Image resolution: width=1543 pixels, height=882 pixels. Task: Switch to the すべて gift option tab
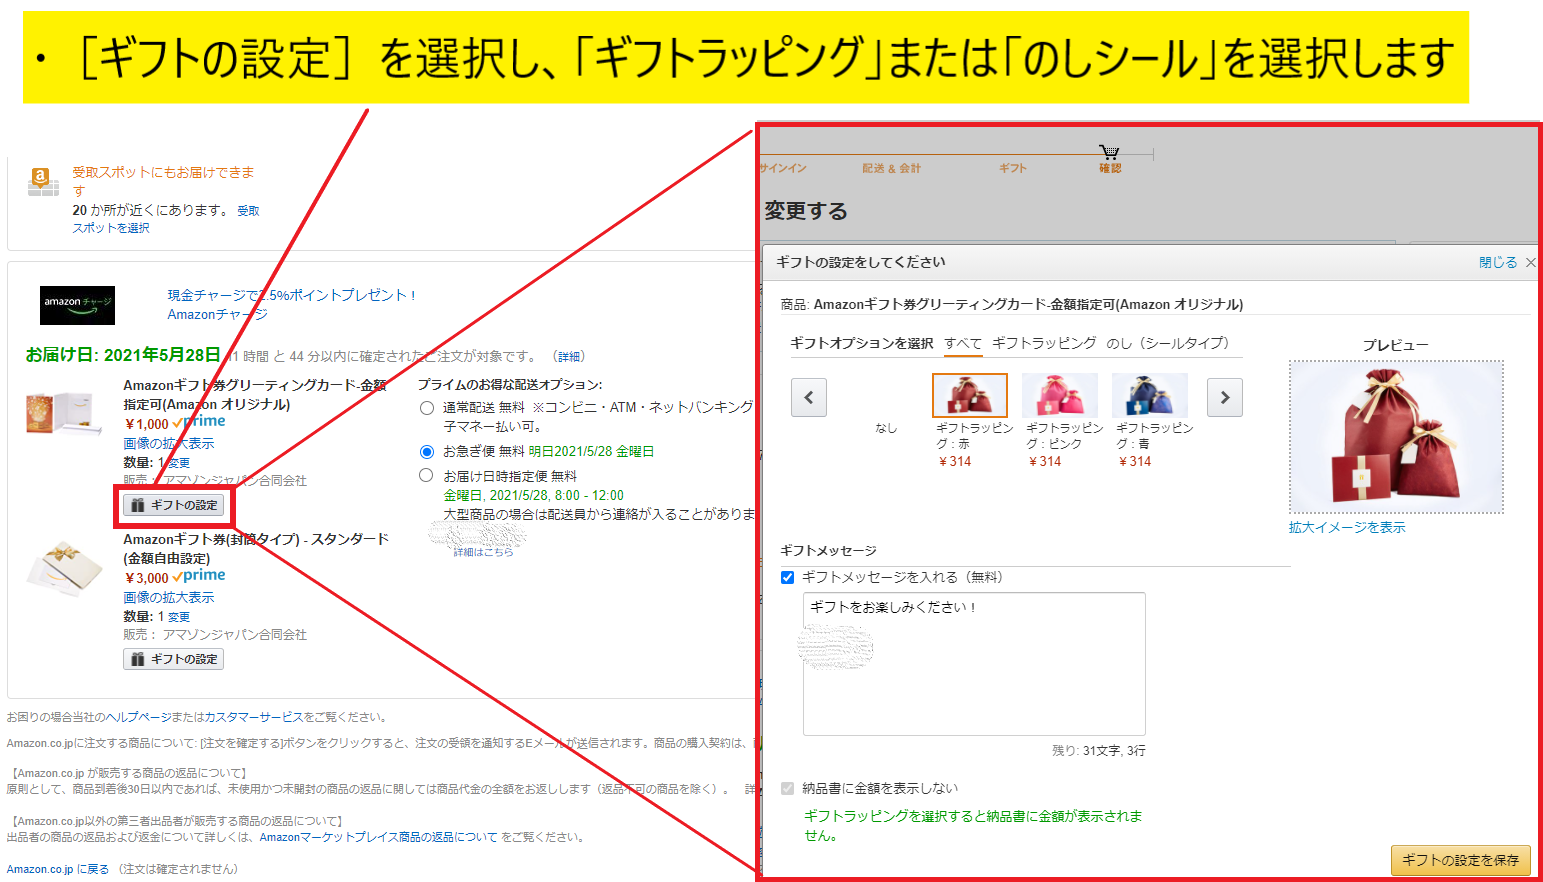963,343
